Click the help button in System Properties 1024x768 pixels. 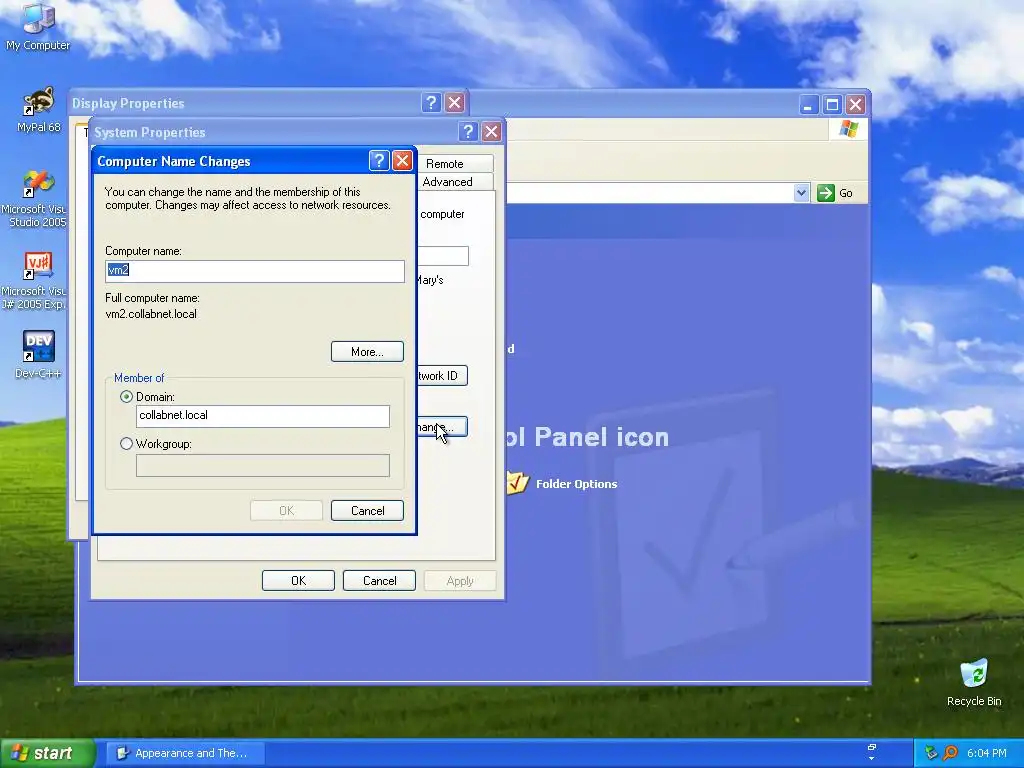tap(468, 132)
